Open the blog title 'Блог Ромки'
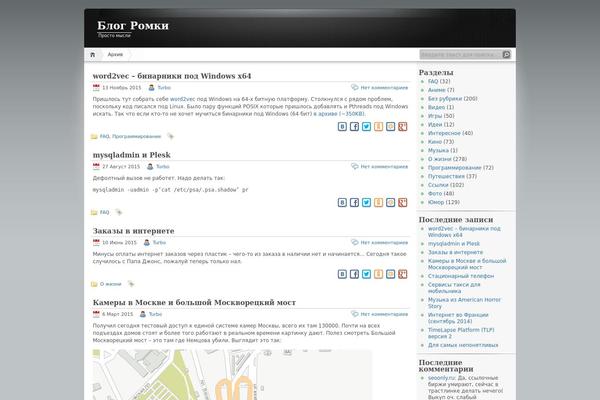The width and height of the screenshot is (600, 400). tap(133, 26)
